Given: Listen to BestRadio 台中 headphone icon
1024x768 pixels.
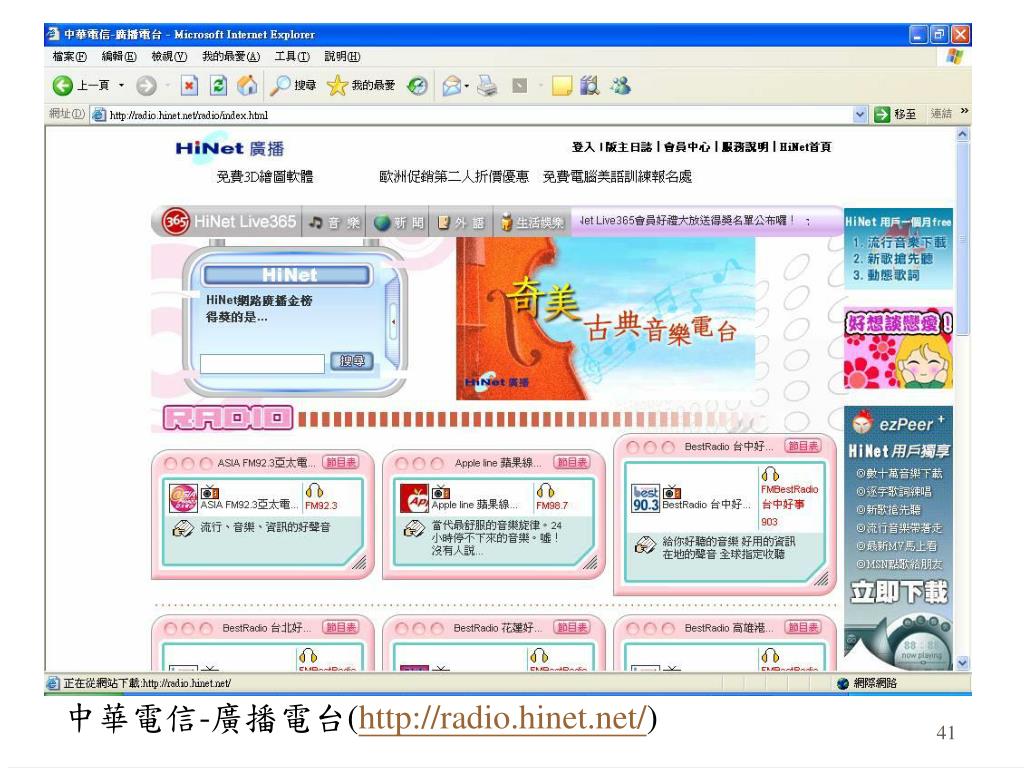Looking at the screenshot, I should pyautogui.click(x=771, y=474).
